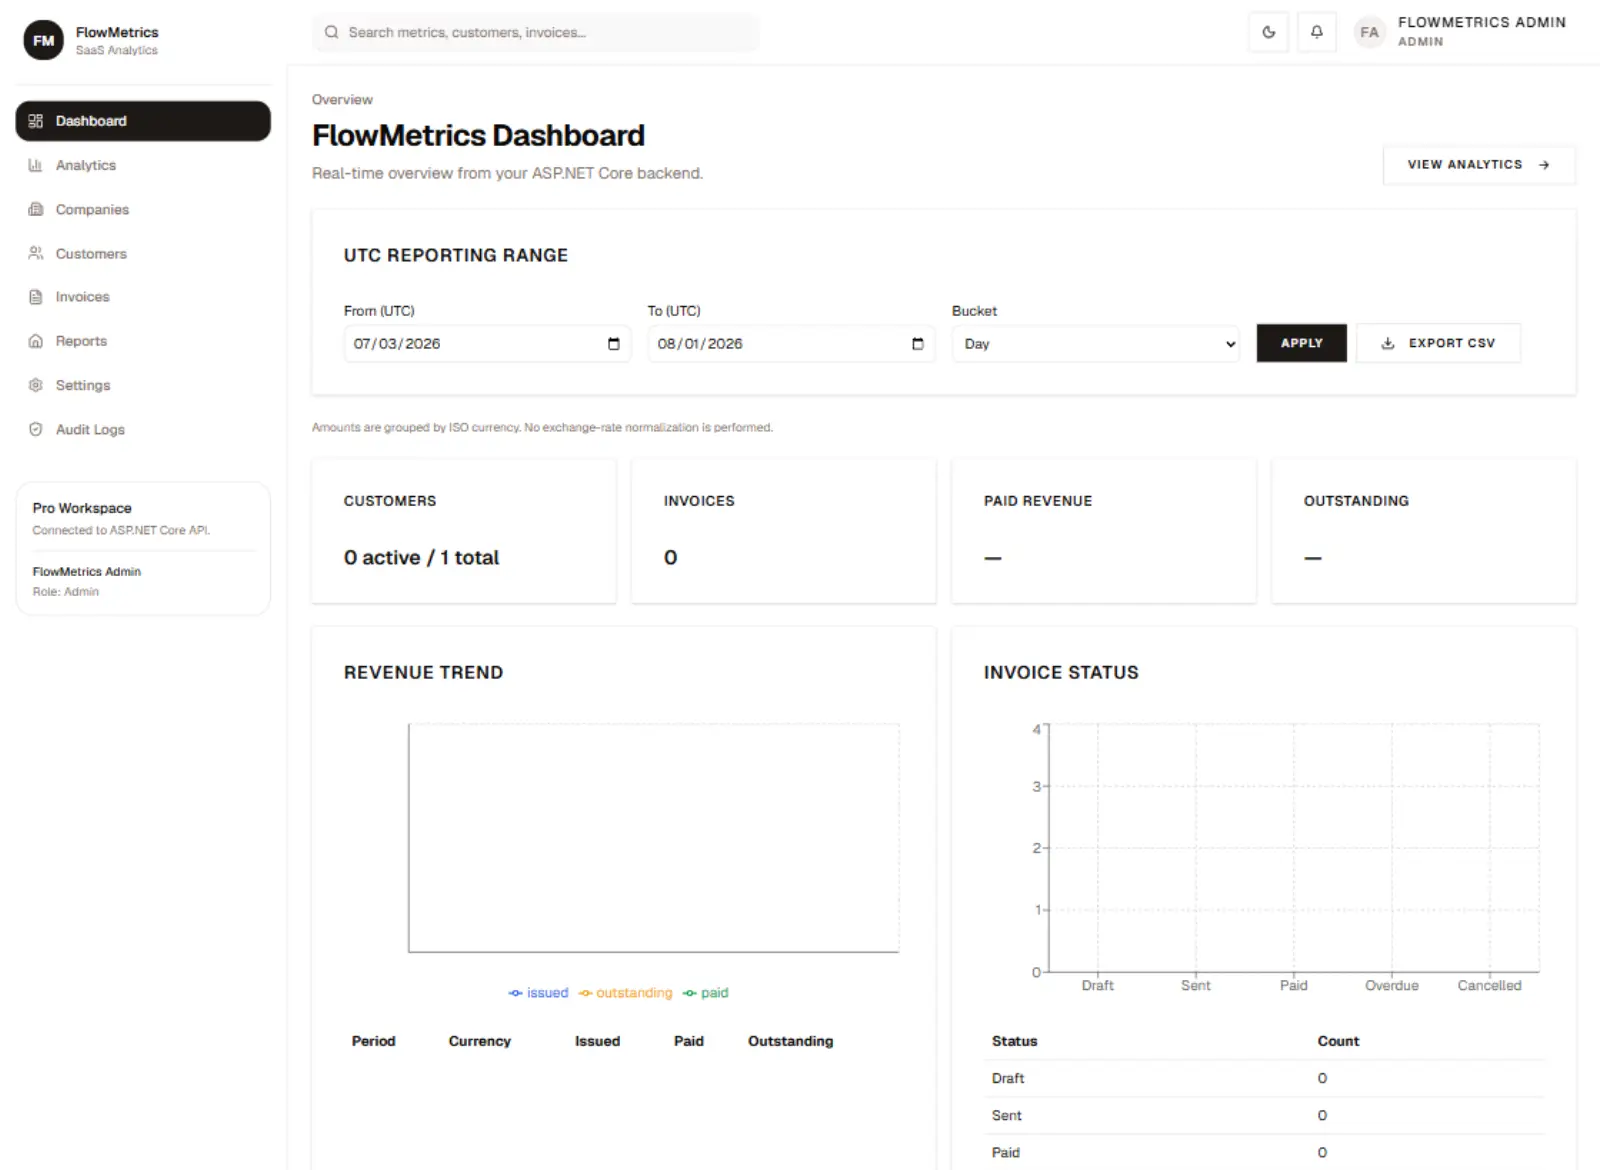This screenshot has height=1170, width=1600.
Task: Click the Companies building icon
Action: [36, 209]
